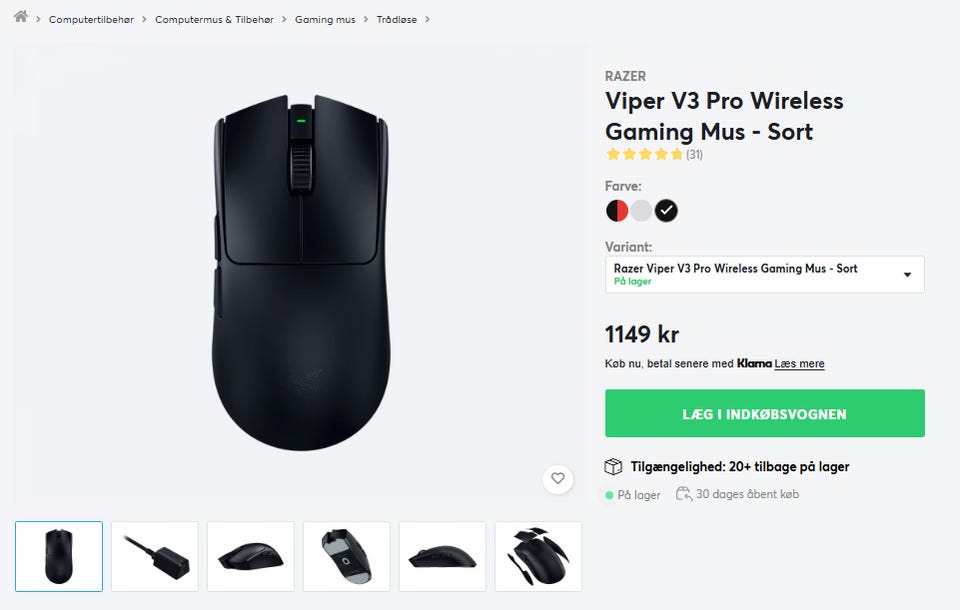Viewport: 960px width, 610px height.
Task: Open Klarna Læs mere link
Action: pyautogui.click(x=799, y=364)
